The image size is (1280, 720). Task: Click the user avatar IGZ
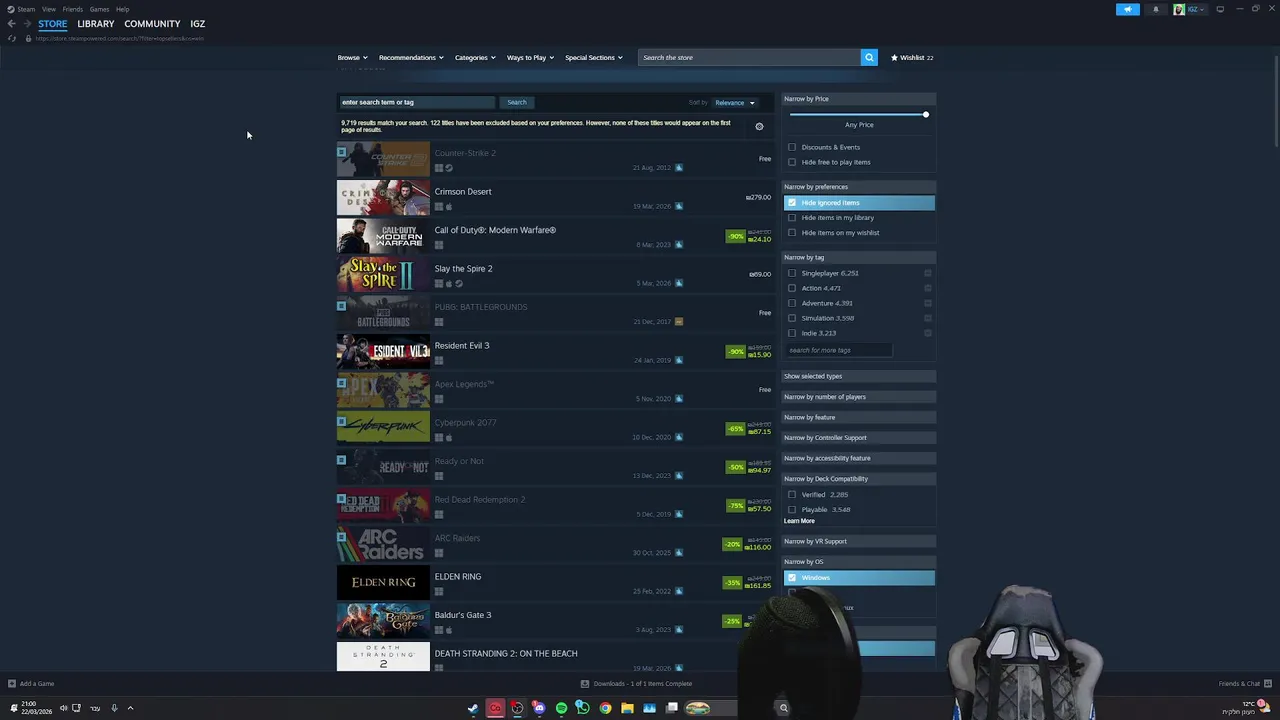tap(1179, 9)
